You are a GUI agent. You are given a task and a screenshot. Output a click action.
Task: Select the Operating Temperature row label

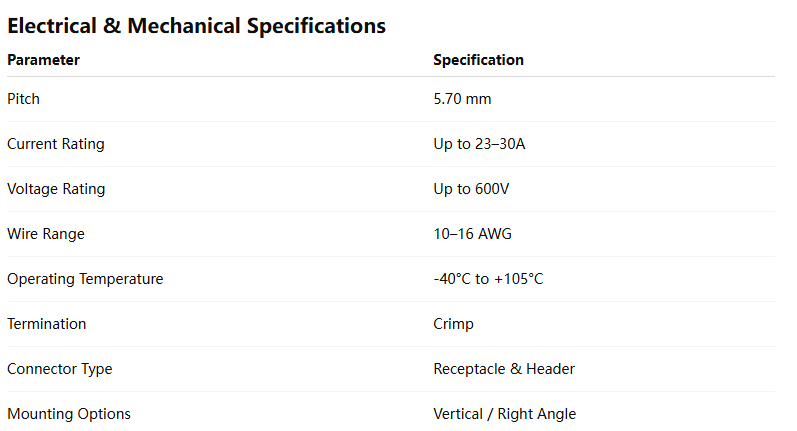(x=85, y=279)
